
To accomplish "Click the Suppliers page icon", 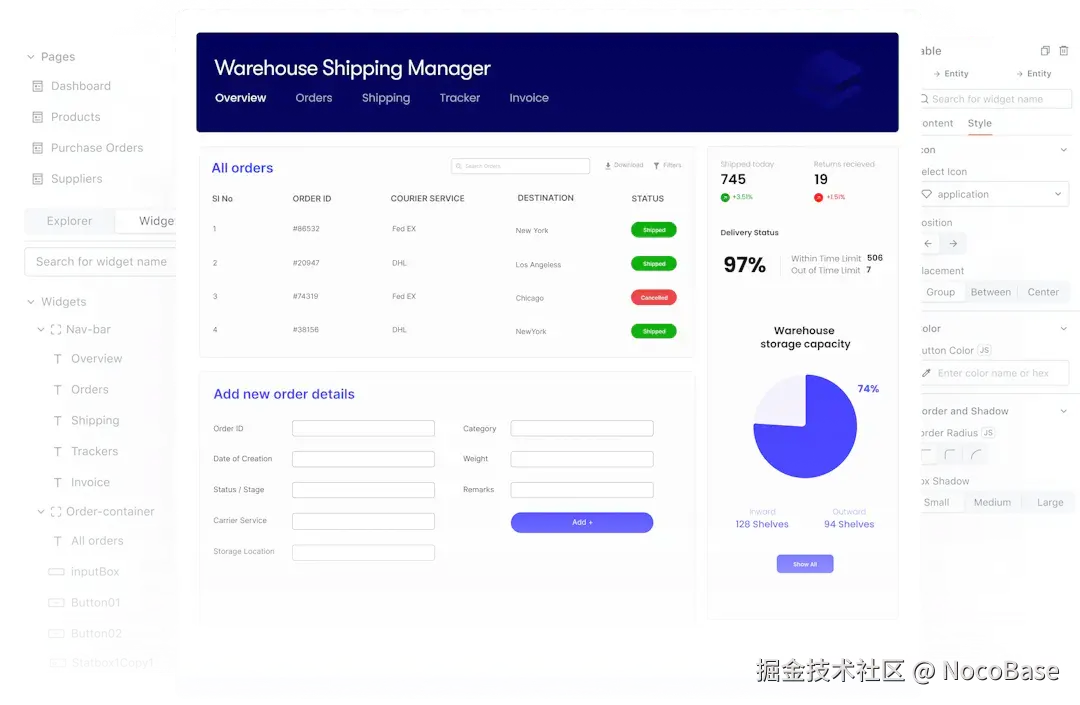I will [x=38, y=179].
